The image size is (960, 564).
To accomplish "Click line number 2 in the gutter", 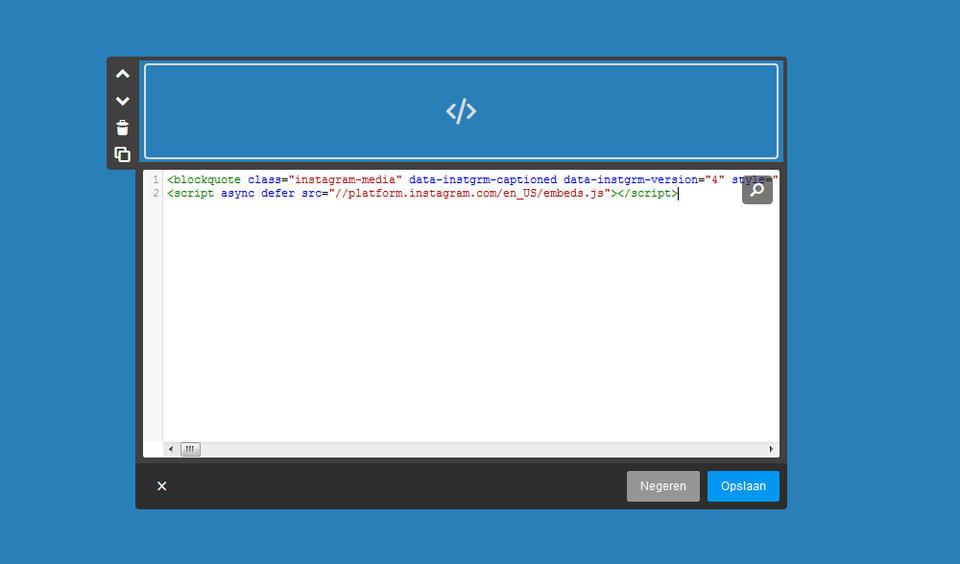I will point(156,194).
